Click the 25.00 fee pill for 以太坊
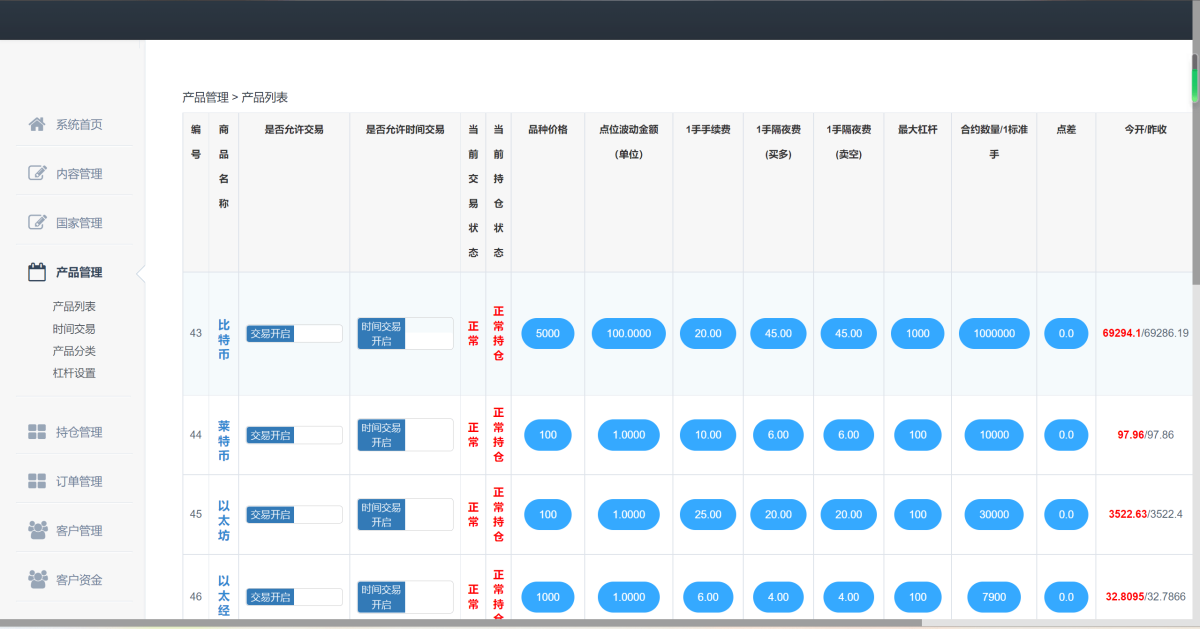The width and height of the screenshot is (1200, 629). pos(708,515)
